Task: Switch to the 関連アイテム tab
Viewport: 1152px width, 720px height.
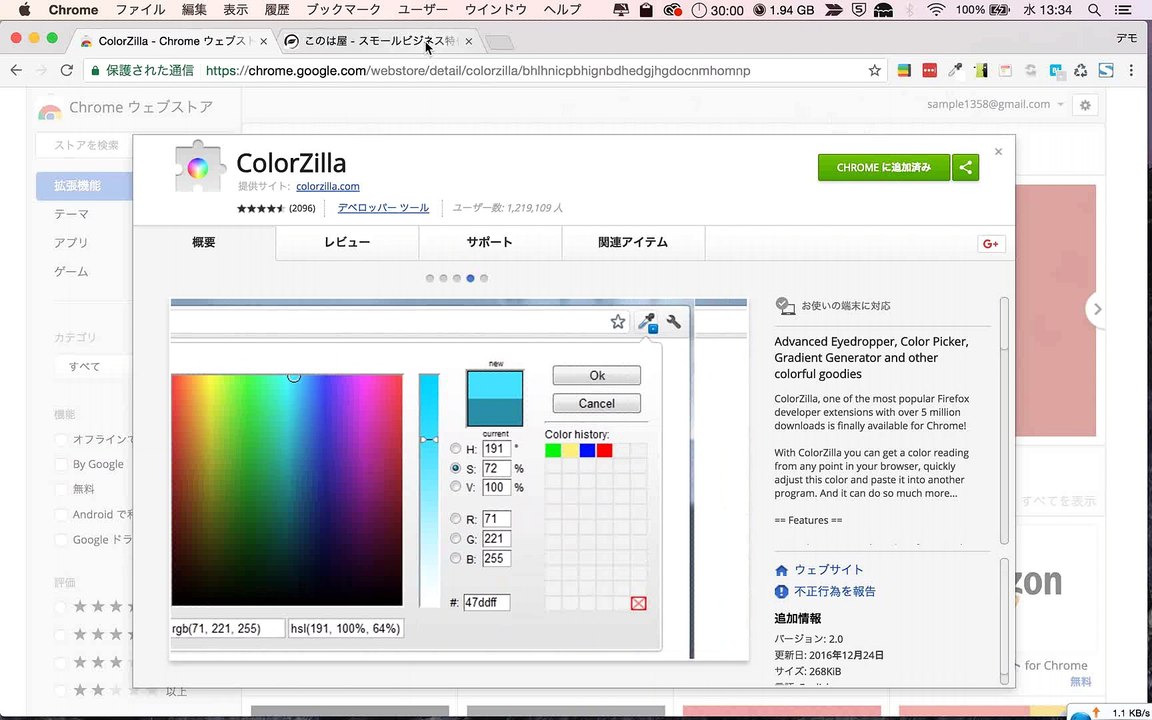Action: (x=633, y=242)
